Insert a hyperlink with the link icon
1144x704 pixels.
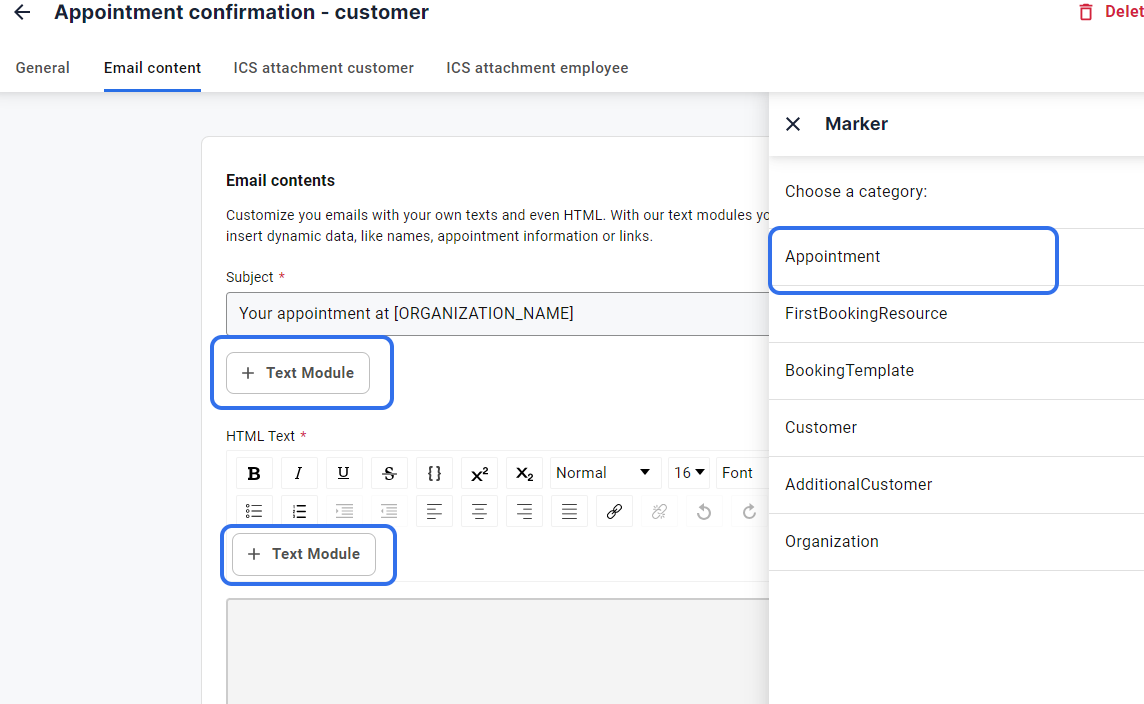[614, 511]
